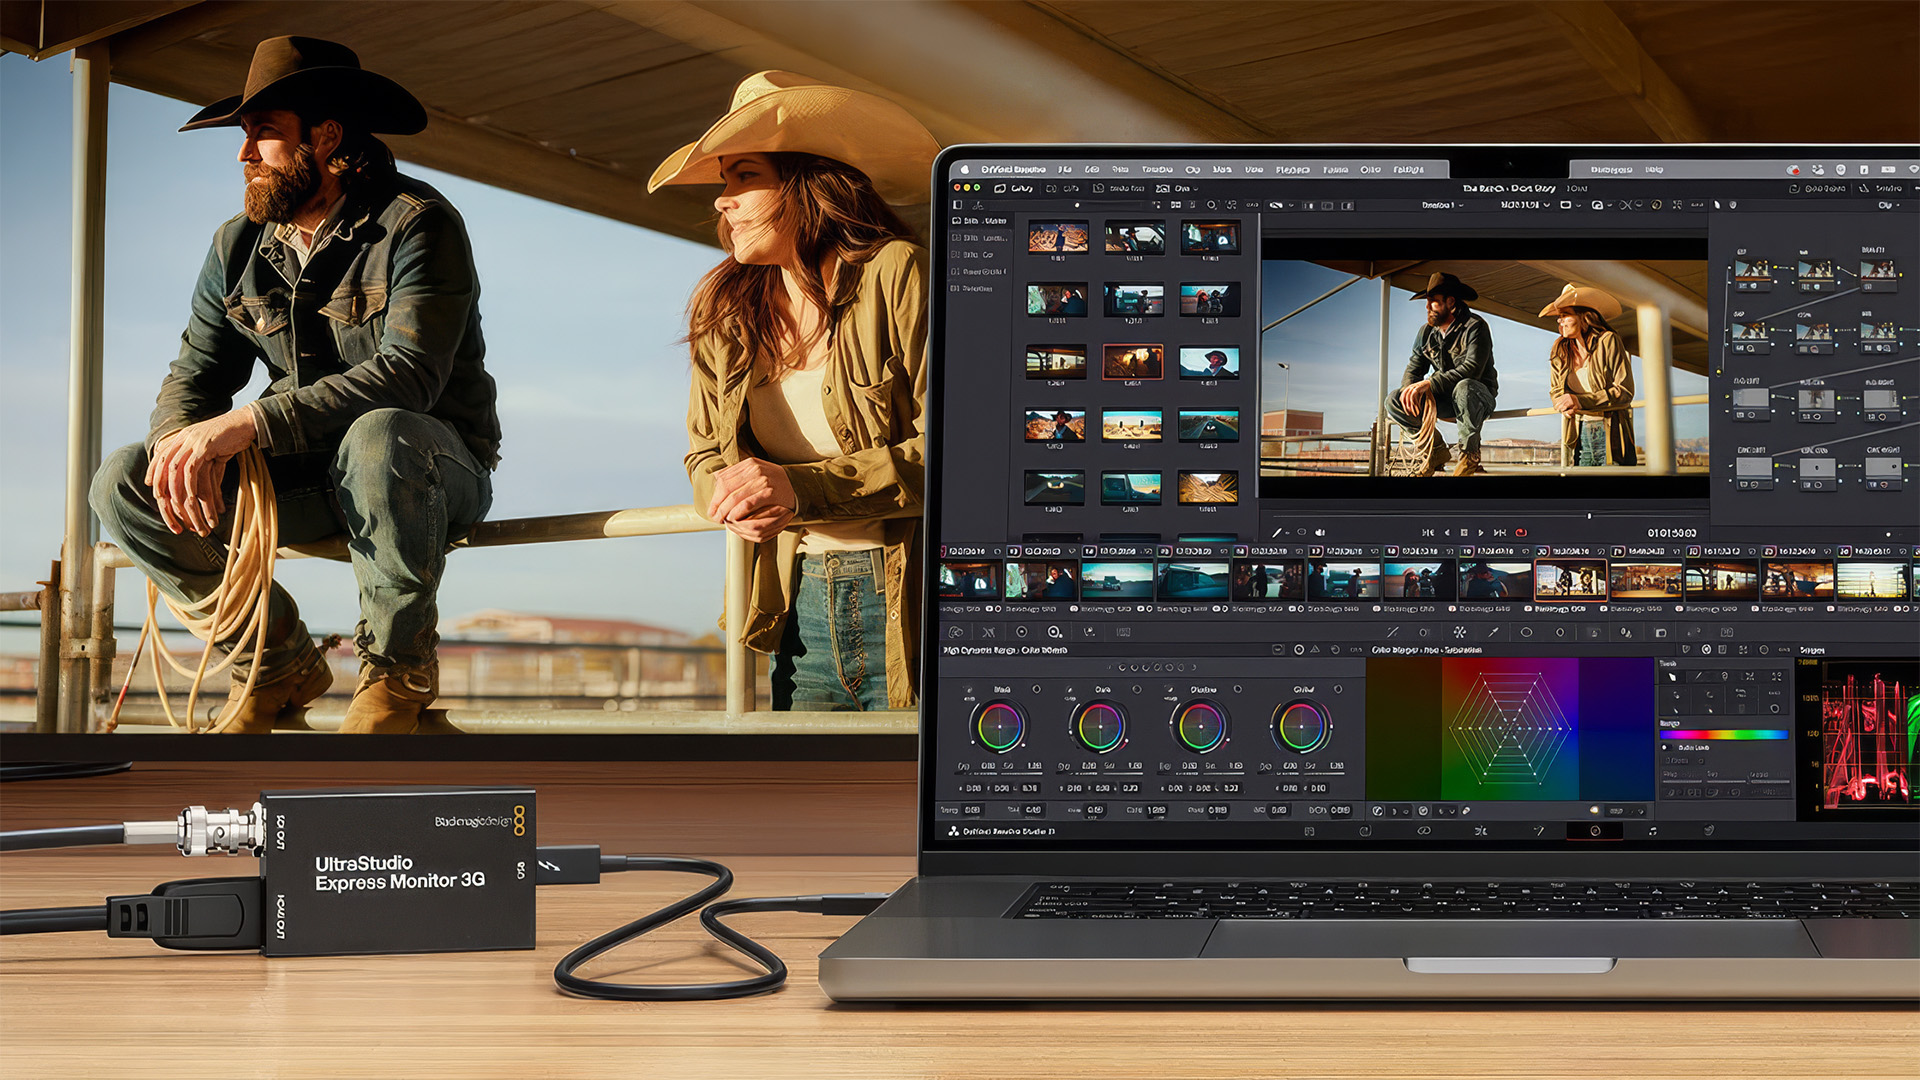
Task: Select the orange-highlighted gallery thumbnail
Action: pyautogui.click(x=1132, y=361)
